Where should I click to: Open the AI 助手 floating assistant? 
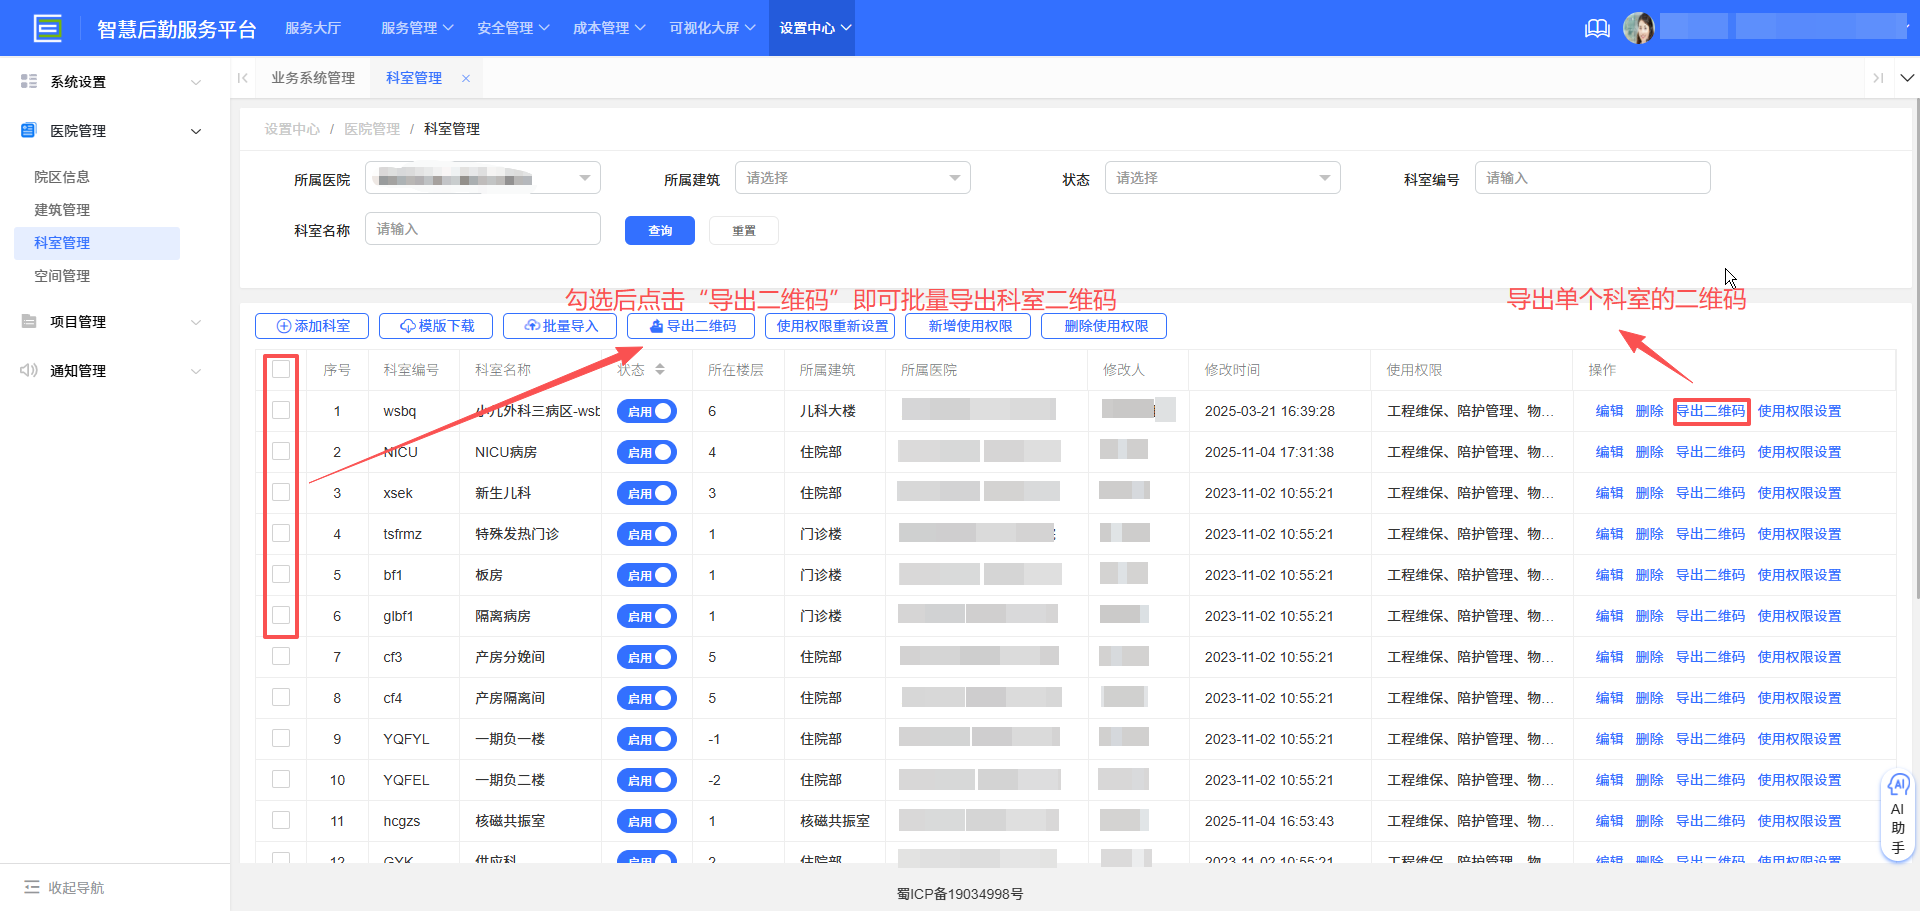point(1897,814)
